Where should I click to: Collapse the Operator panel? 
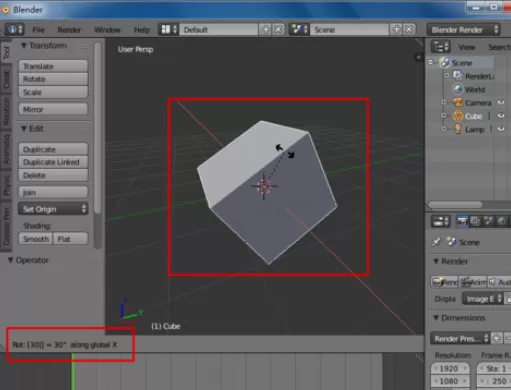point(11,260)
